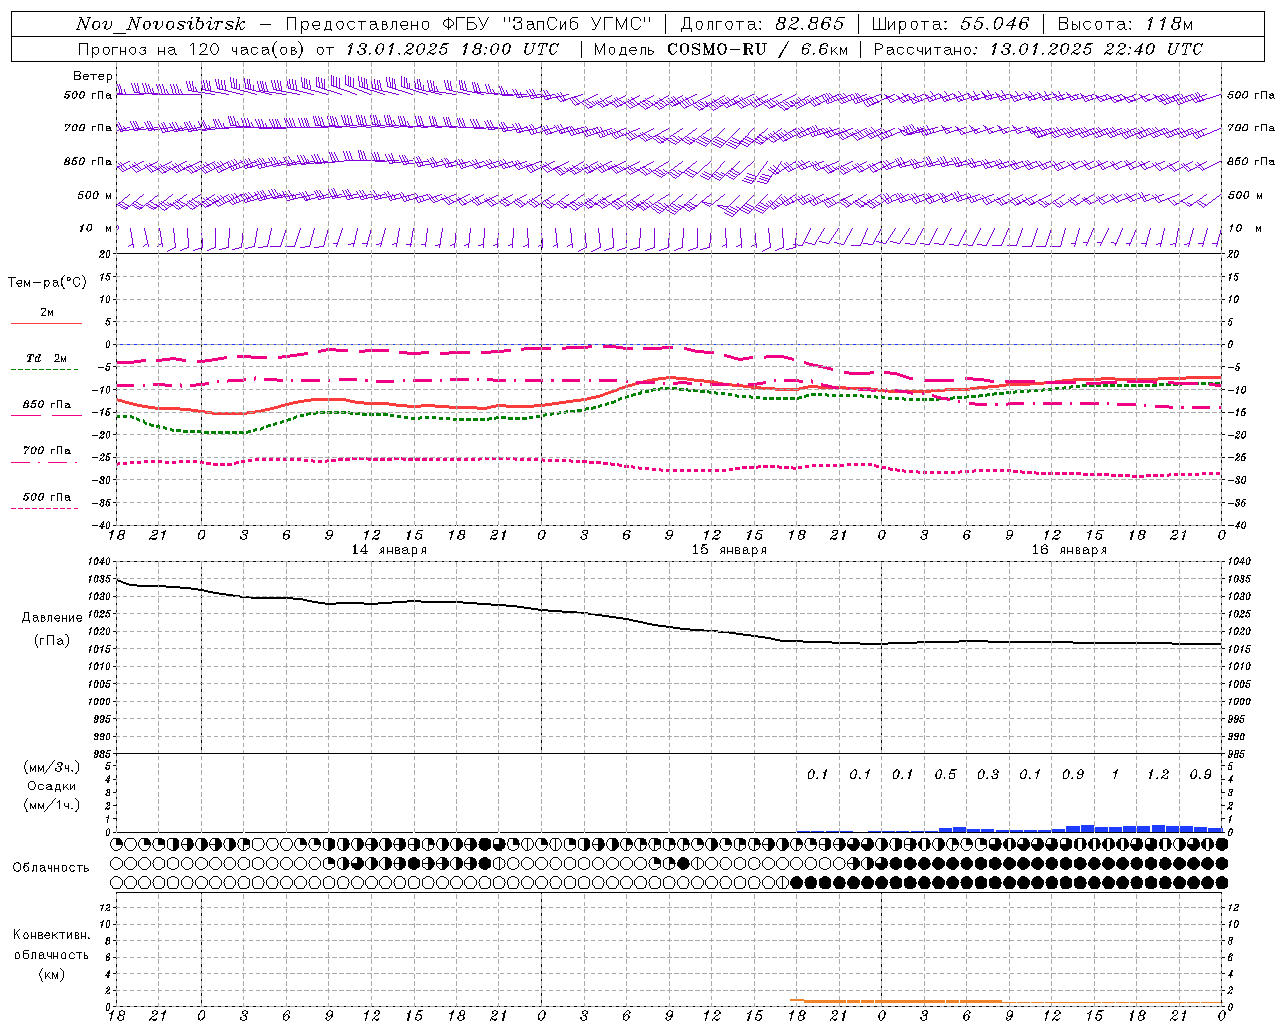The width and height of the screenshot is (1280, 1024).
Task: Click the precipitation value 0.5
Action: click(x=945, y=775)
